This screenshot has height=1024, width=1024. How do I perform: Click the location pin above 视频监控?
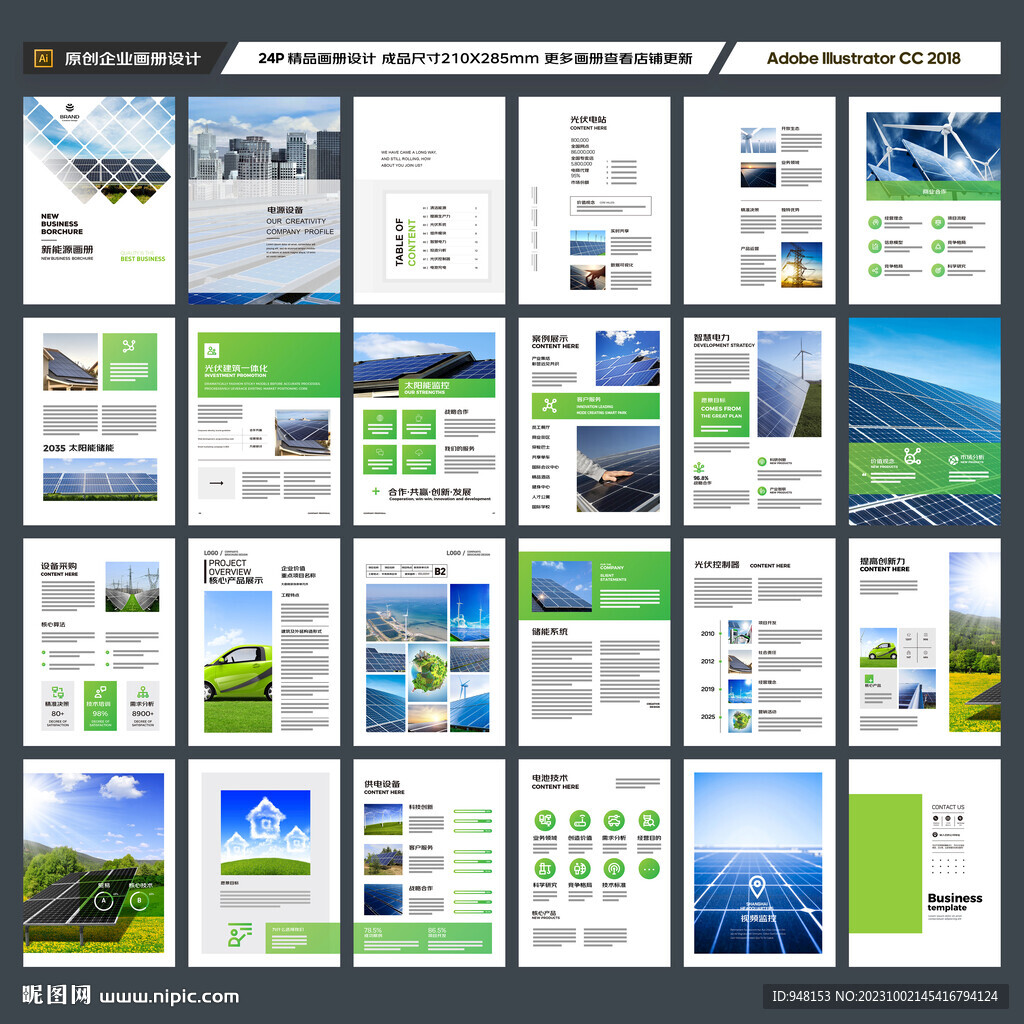pos(757,887)
